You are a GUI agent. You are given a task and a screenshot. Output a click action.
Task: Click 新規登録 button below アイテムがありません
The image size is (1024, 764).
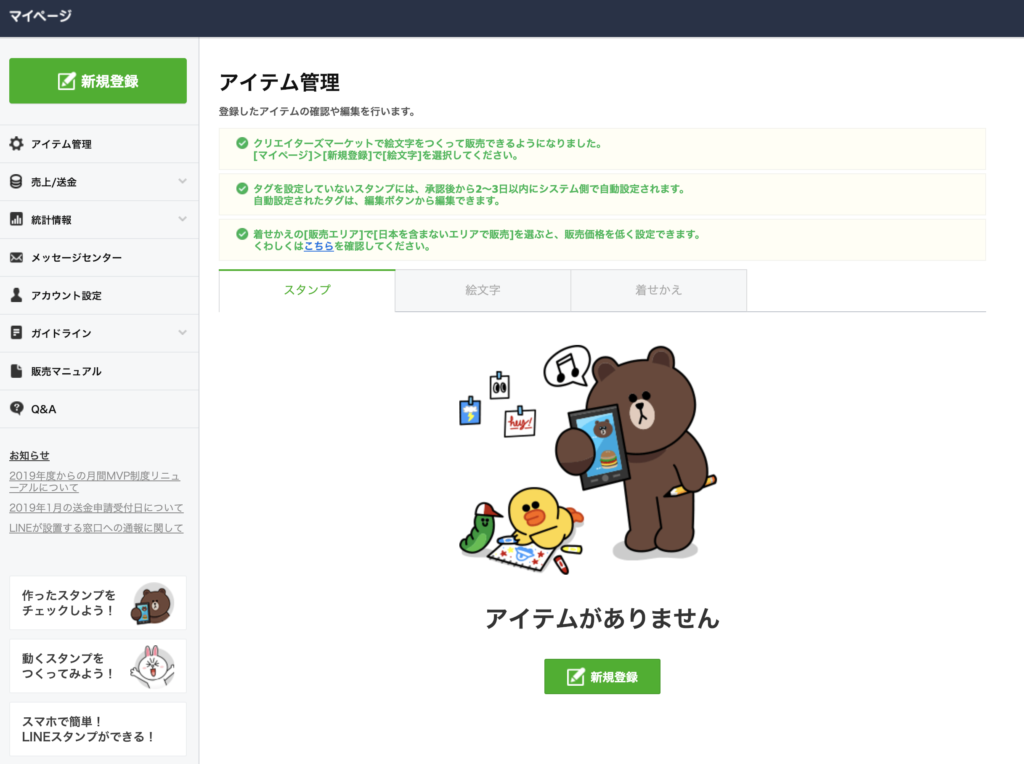(602, 676)
